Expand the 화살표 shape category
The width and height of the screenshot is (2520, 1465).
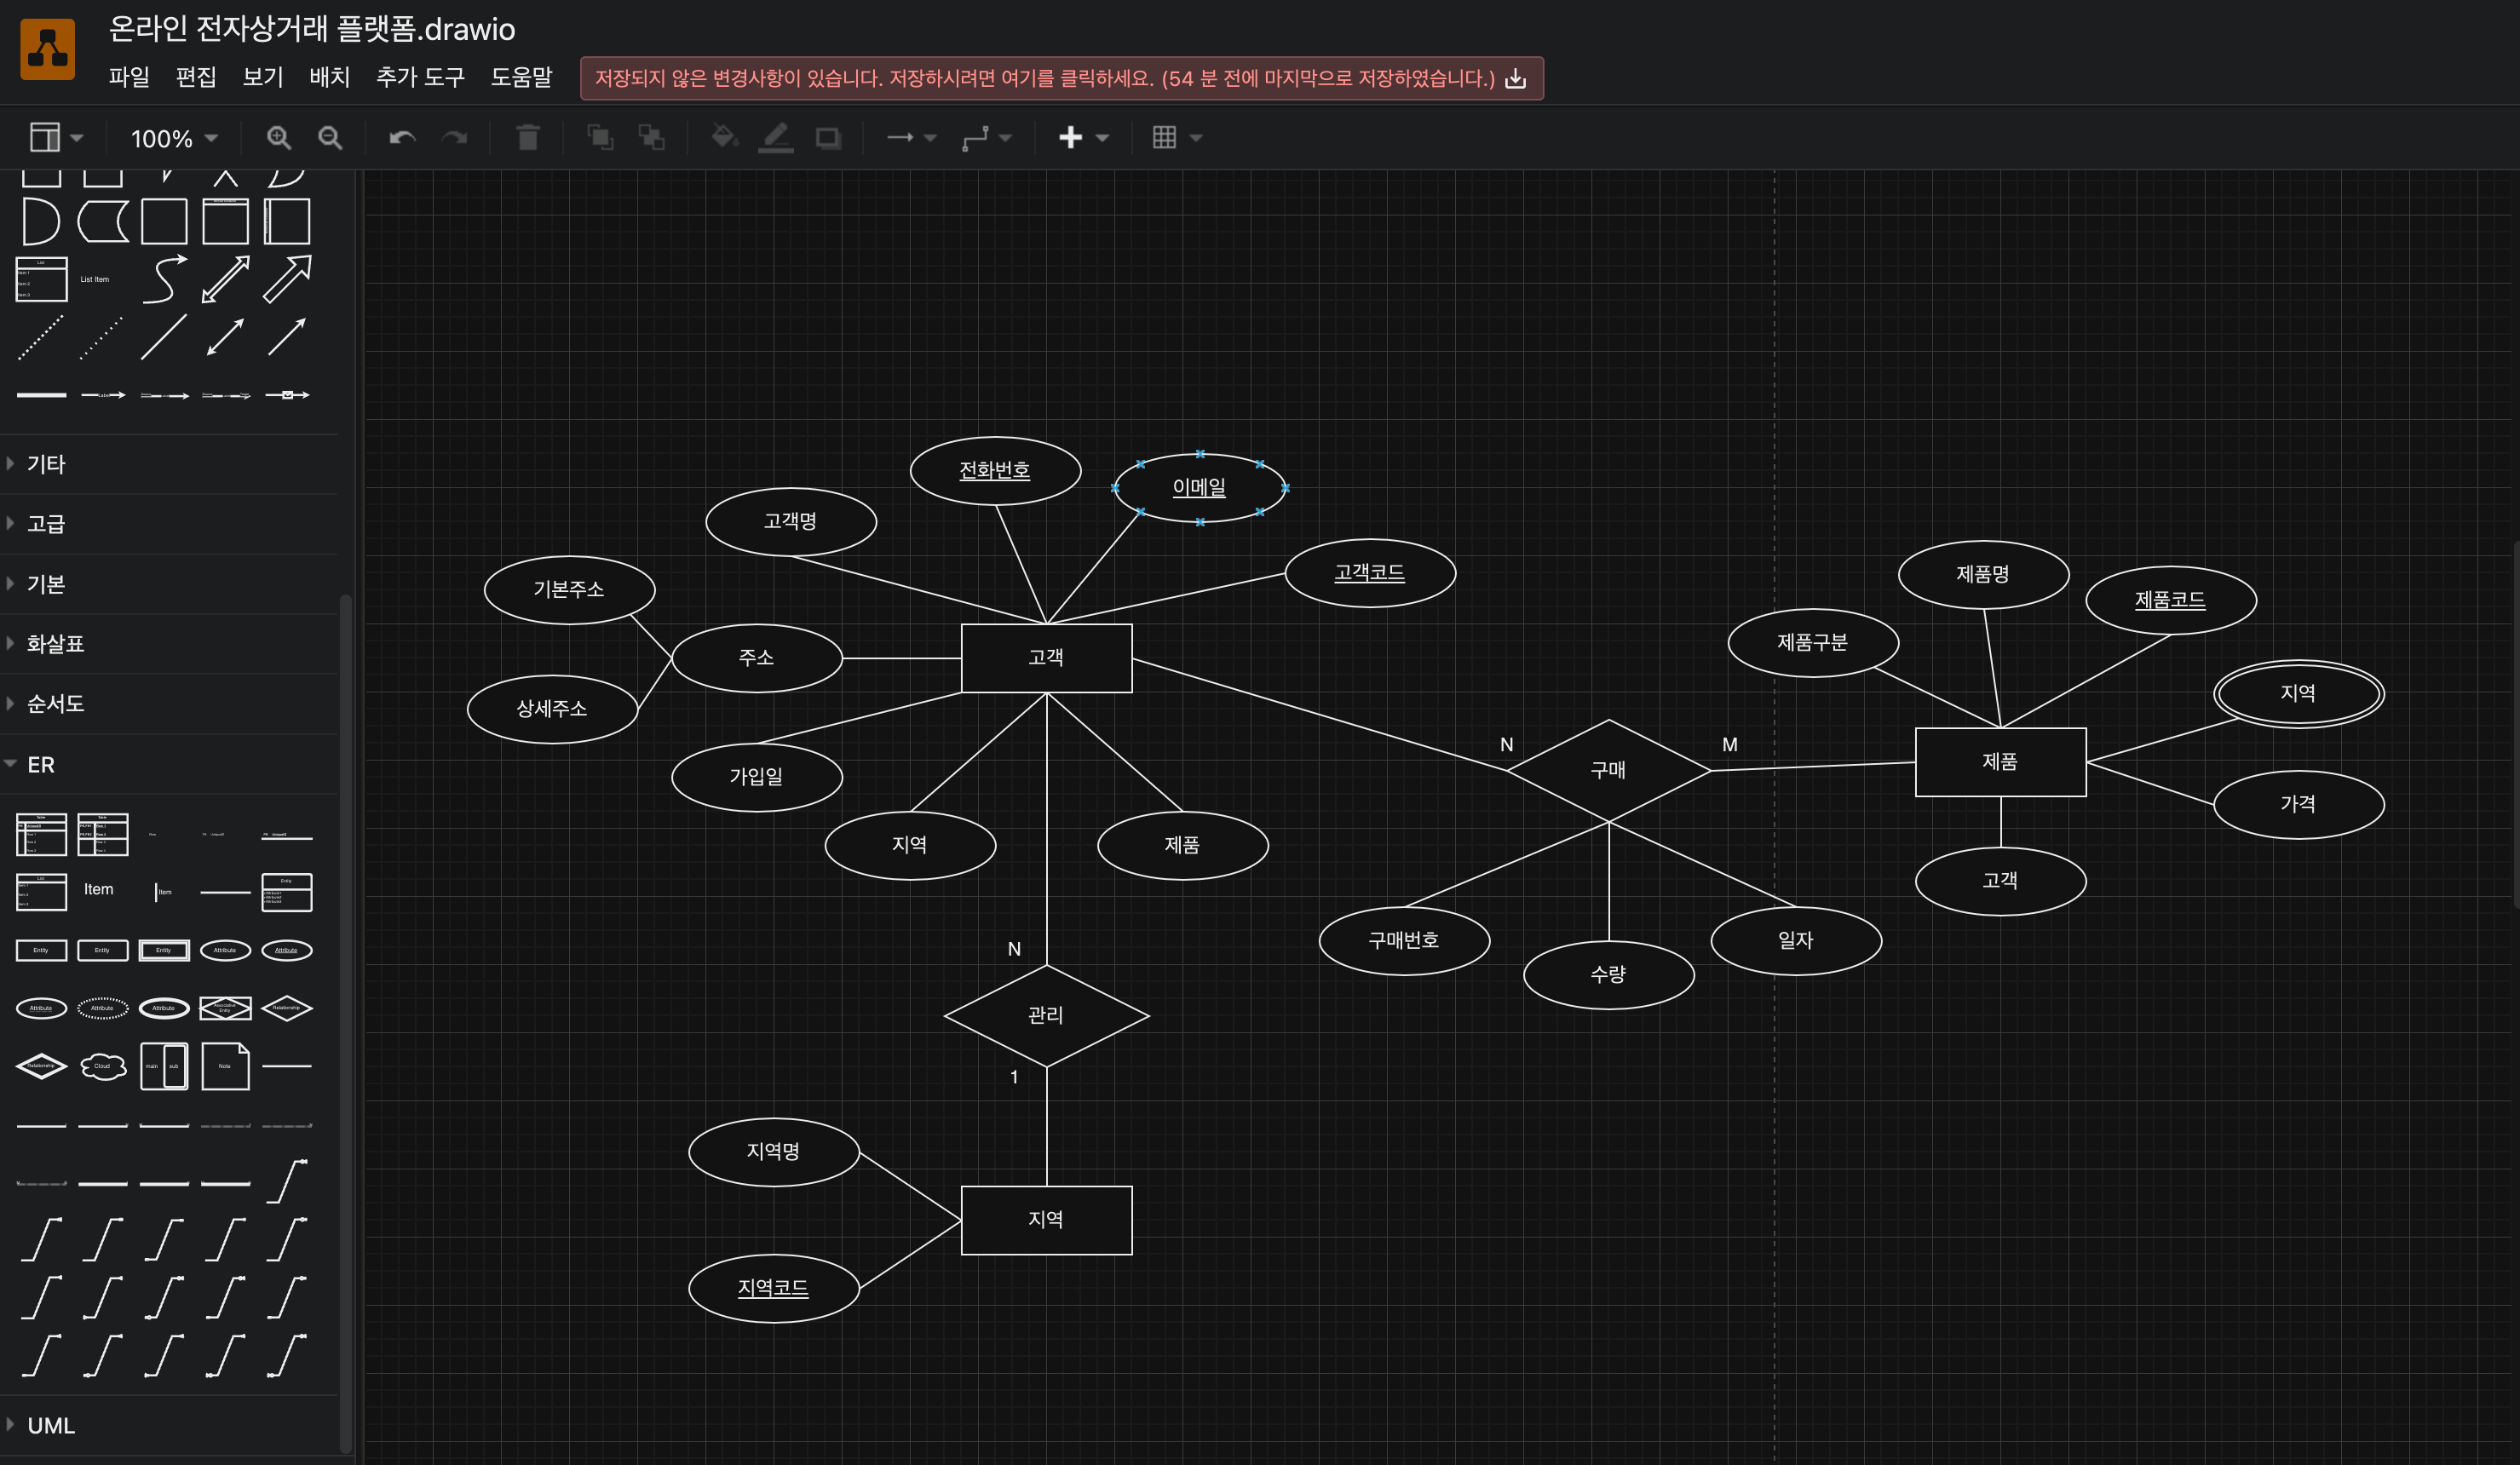coord(55,643)
